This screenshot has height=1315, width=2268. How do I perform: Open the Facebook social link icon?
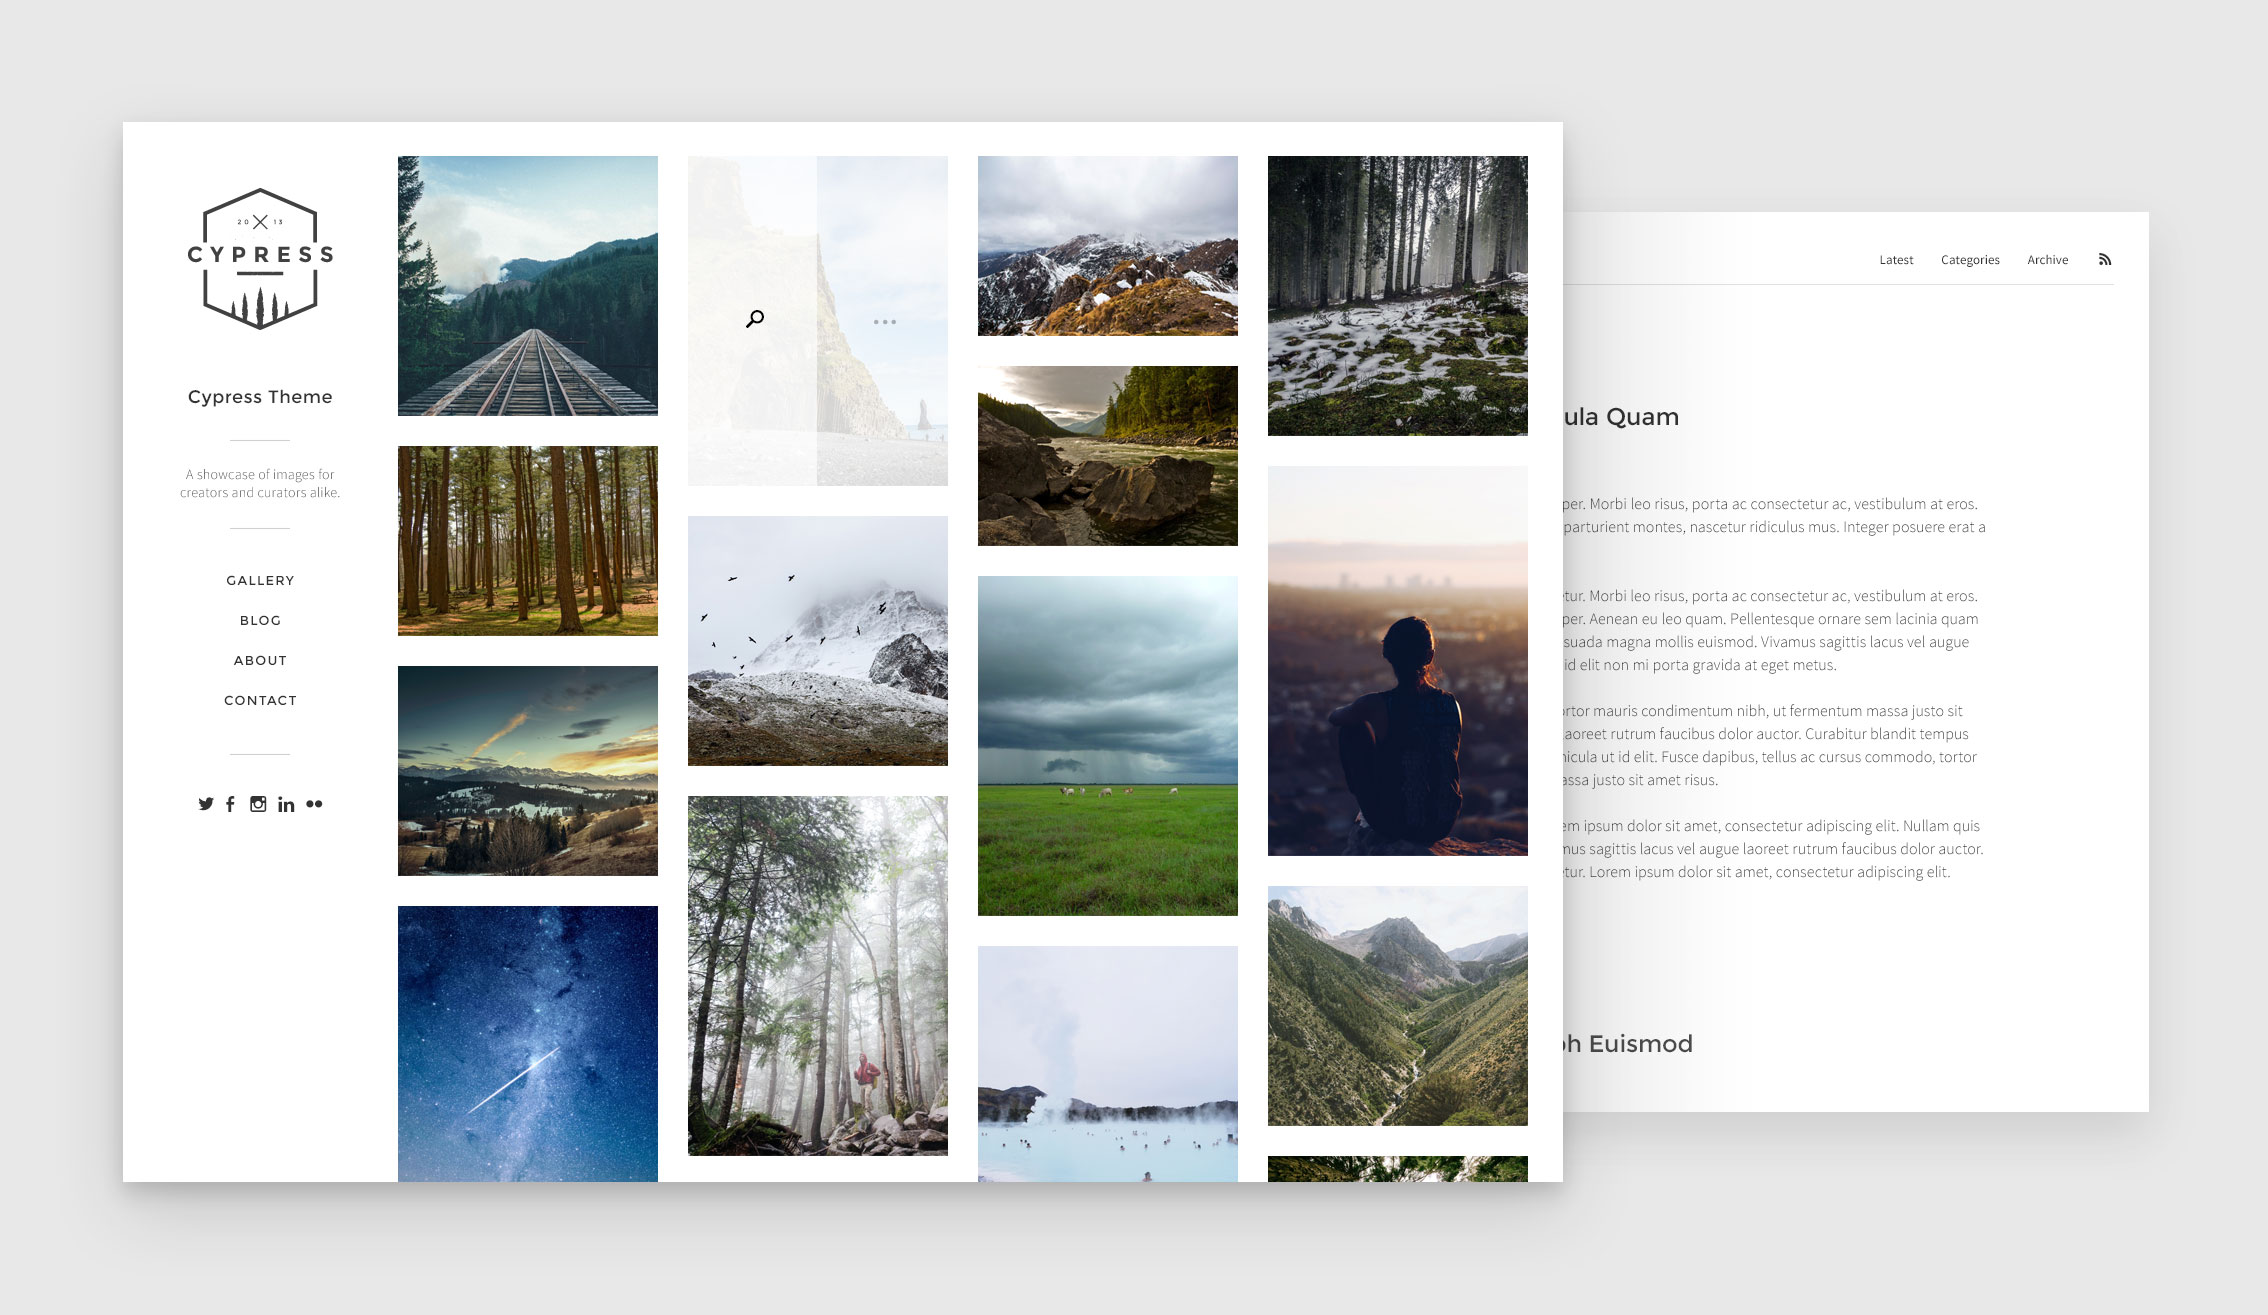point(230,804)
